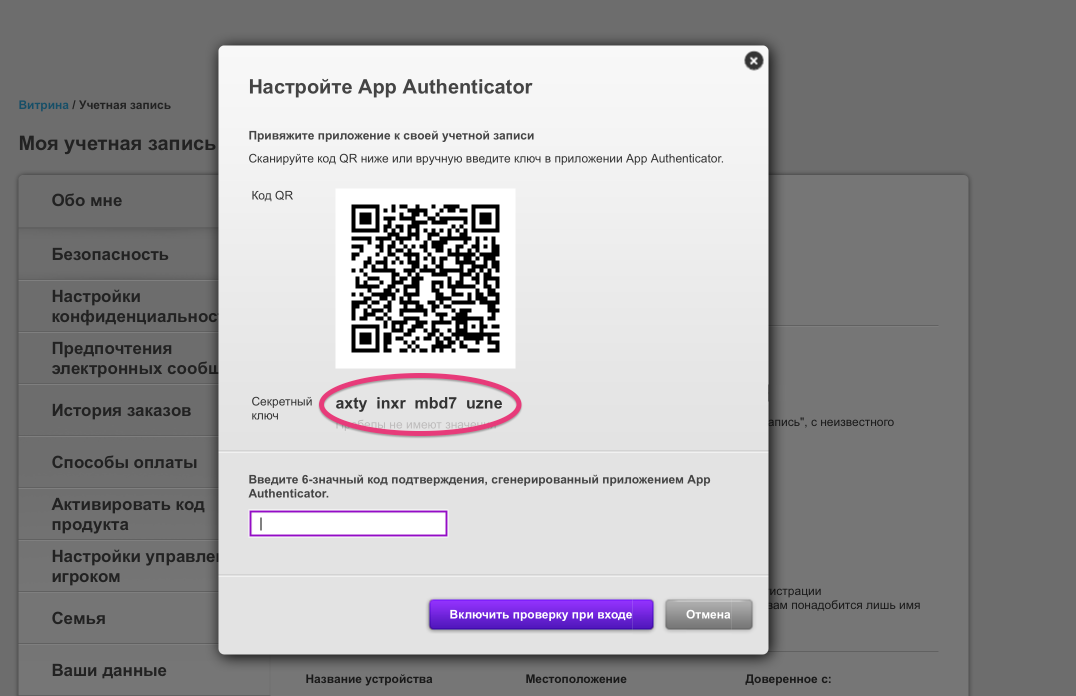This screenshot has height=696, width=1076.
Task: Open the Обо мне sidebar section
Action: coord(119,200)
